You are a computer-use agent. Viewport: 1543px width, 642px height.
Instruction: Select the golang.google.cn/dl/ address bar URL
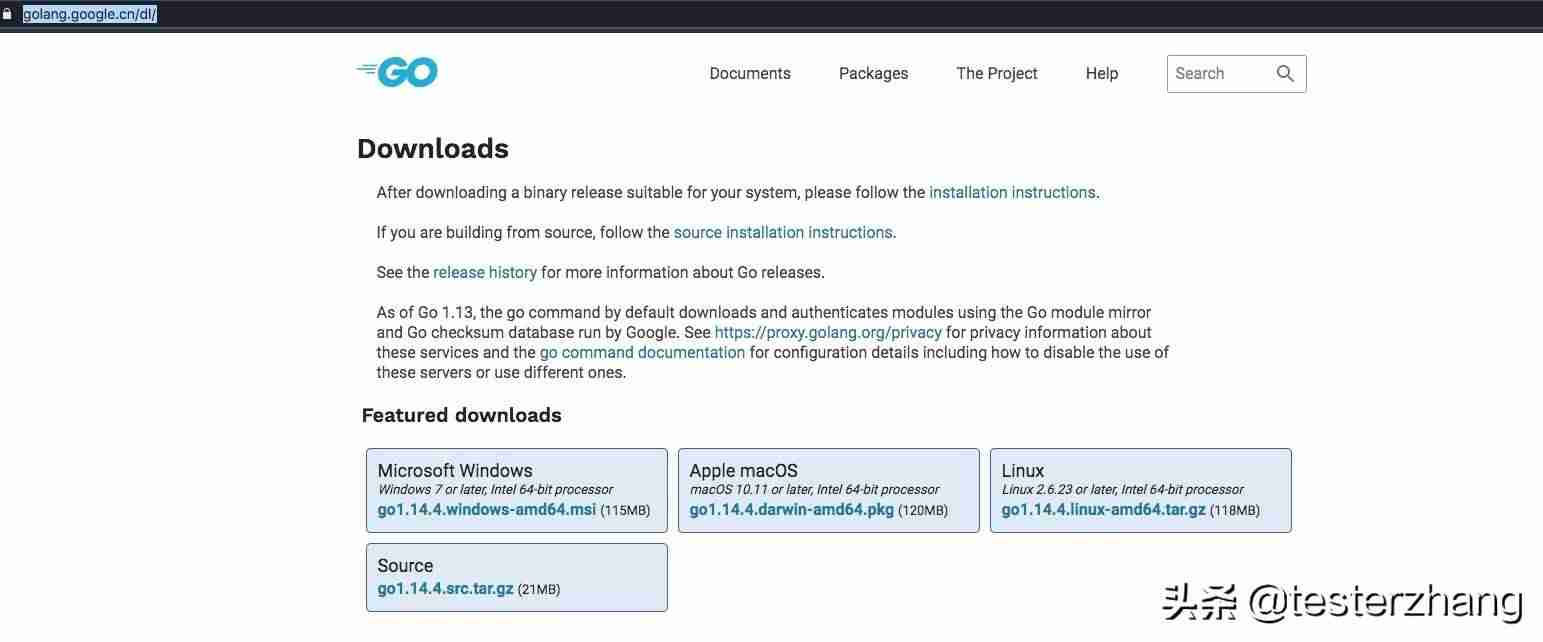click(x=90, y=14)
